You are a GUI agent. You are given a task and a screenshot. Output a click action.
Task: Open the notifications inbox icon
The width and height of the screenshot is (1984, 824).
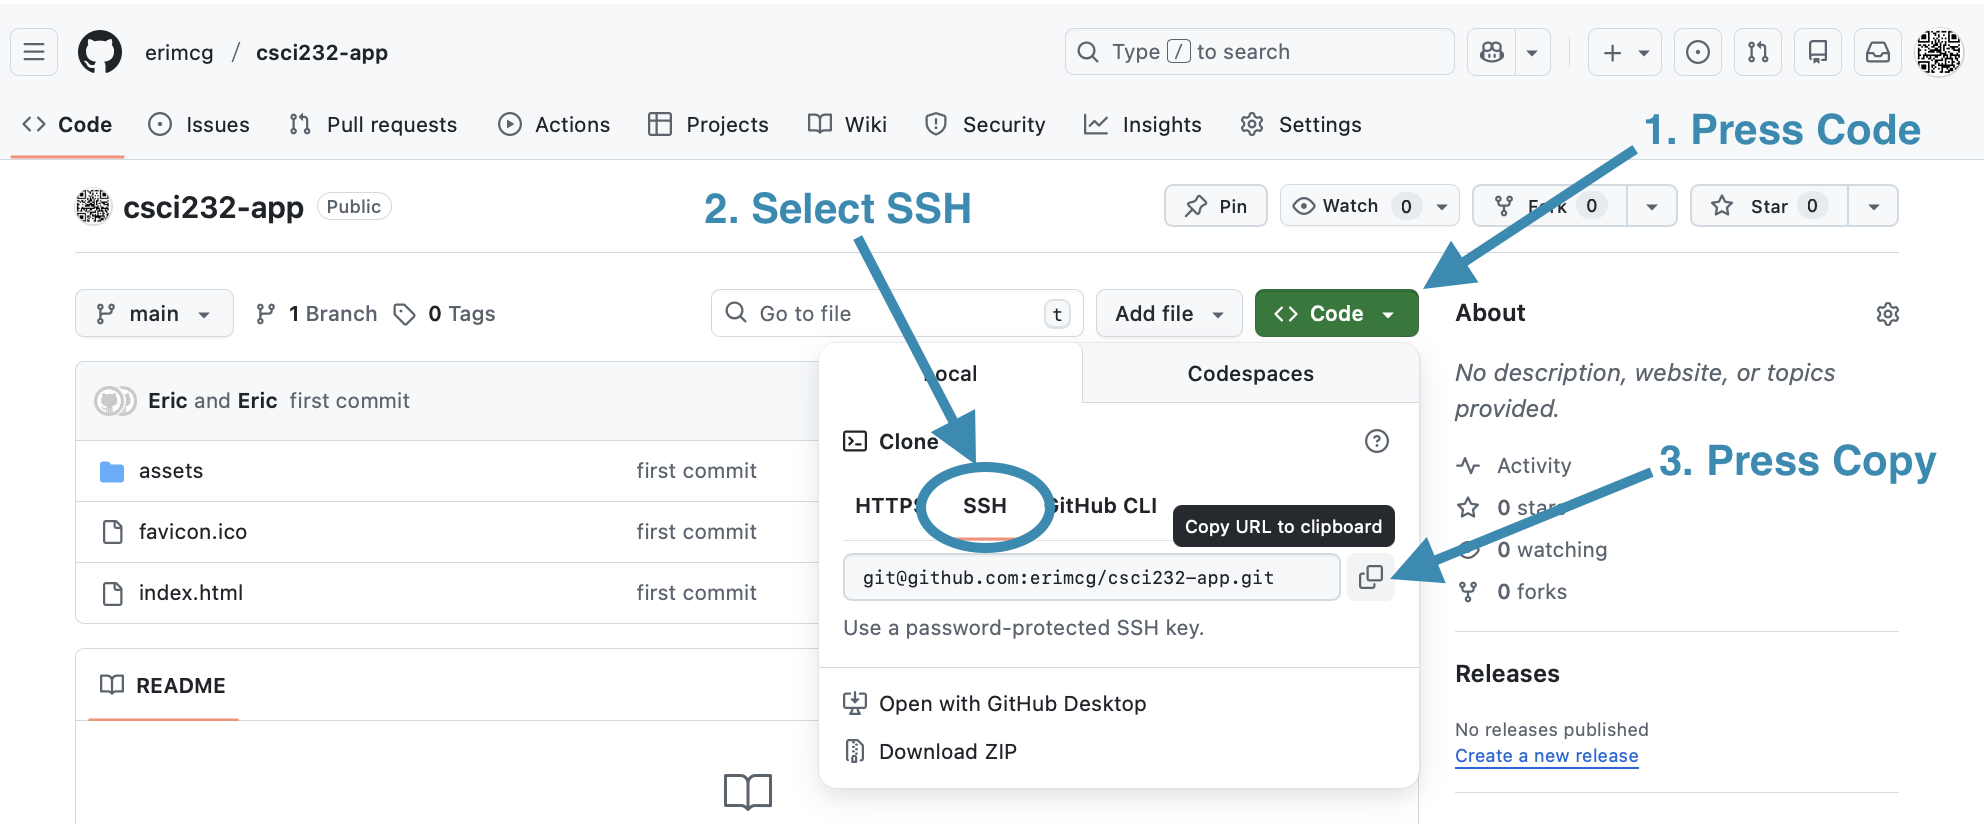[1878, 52]
